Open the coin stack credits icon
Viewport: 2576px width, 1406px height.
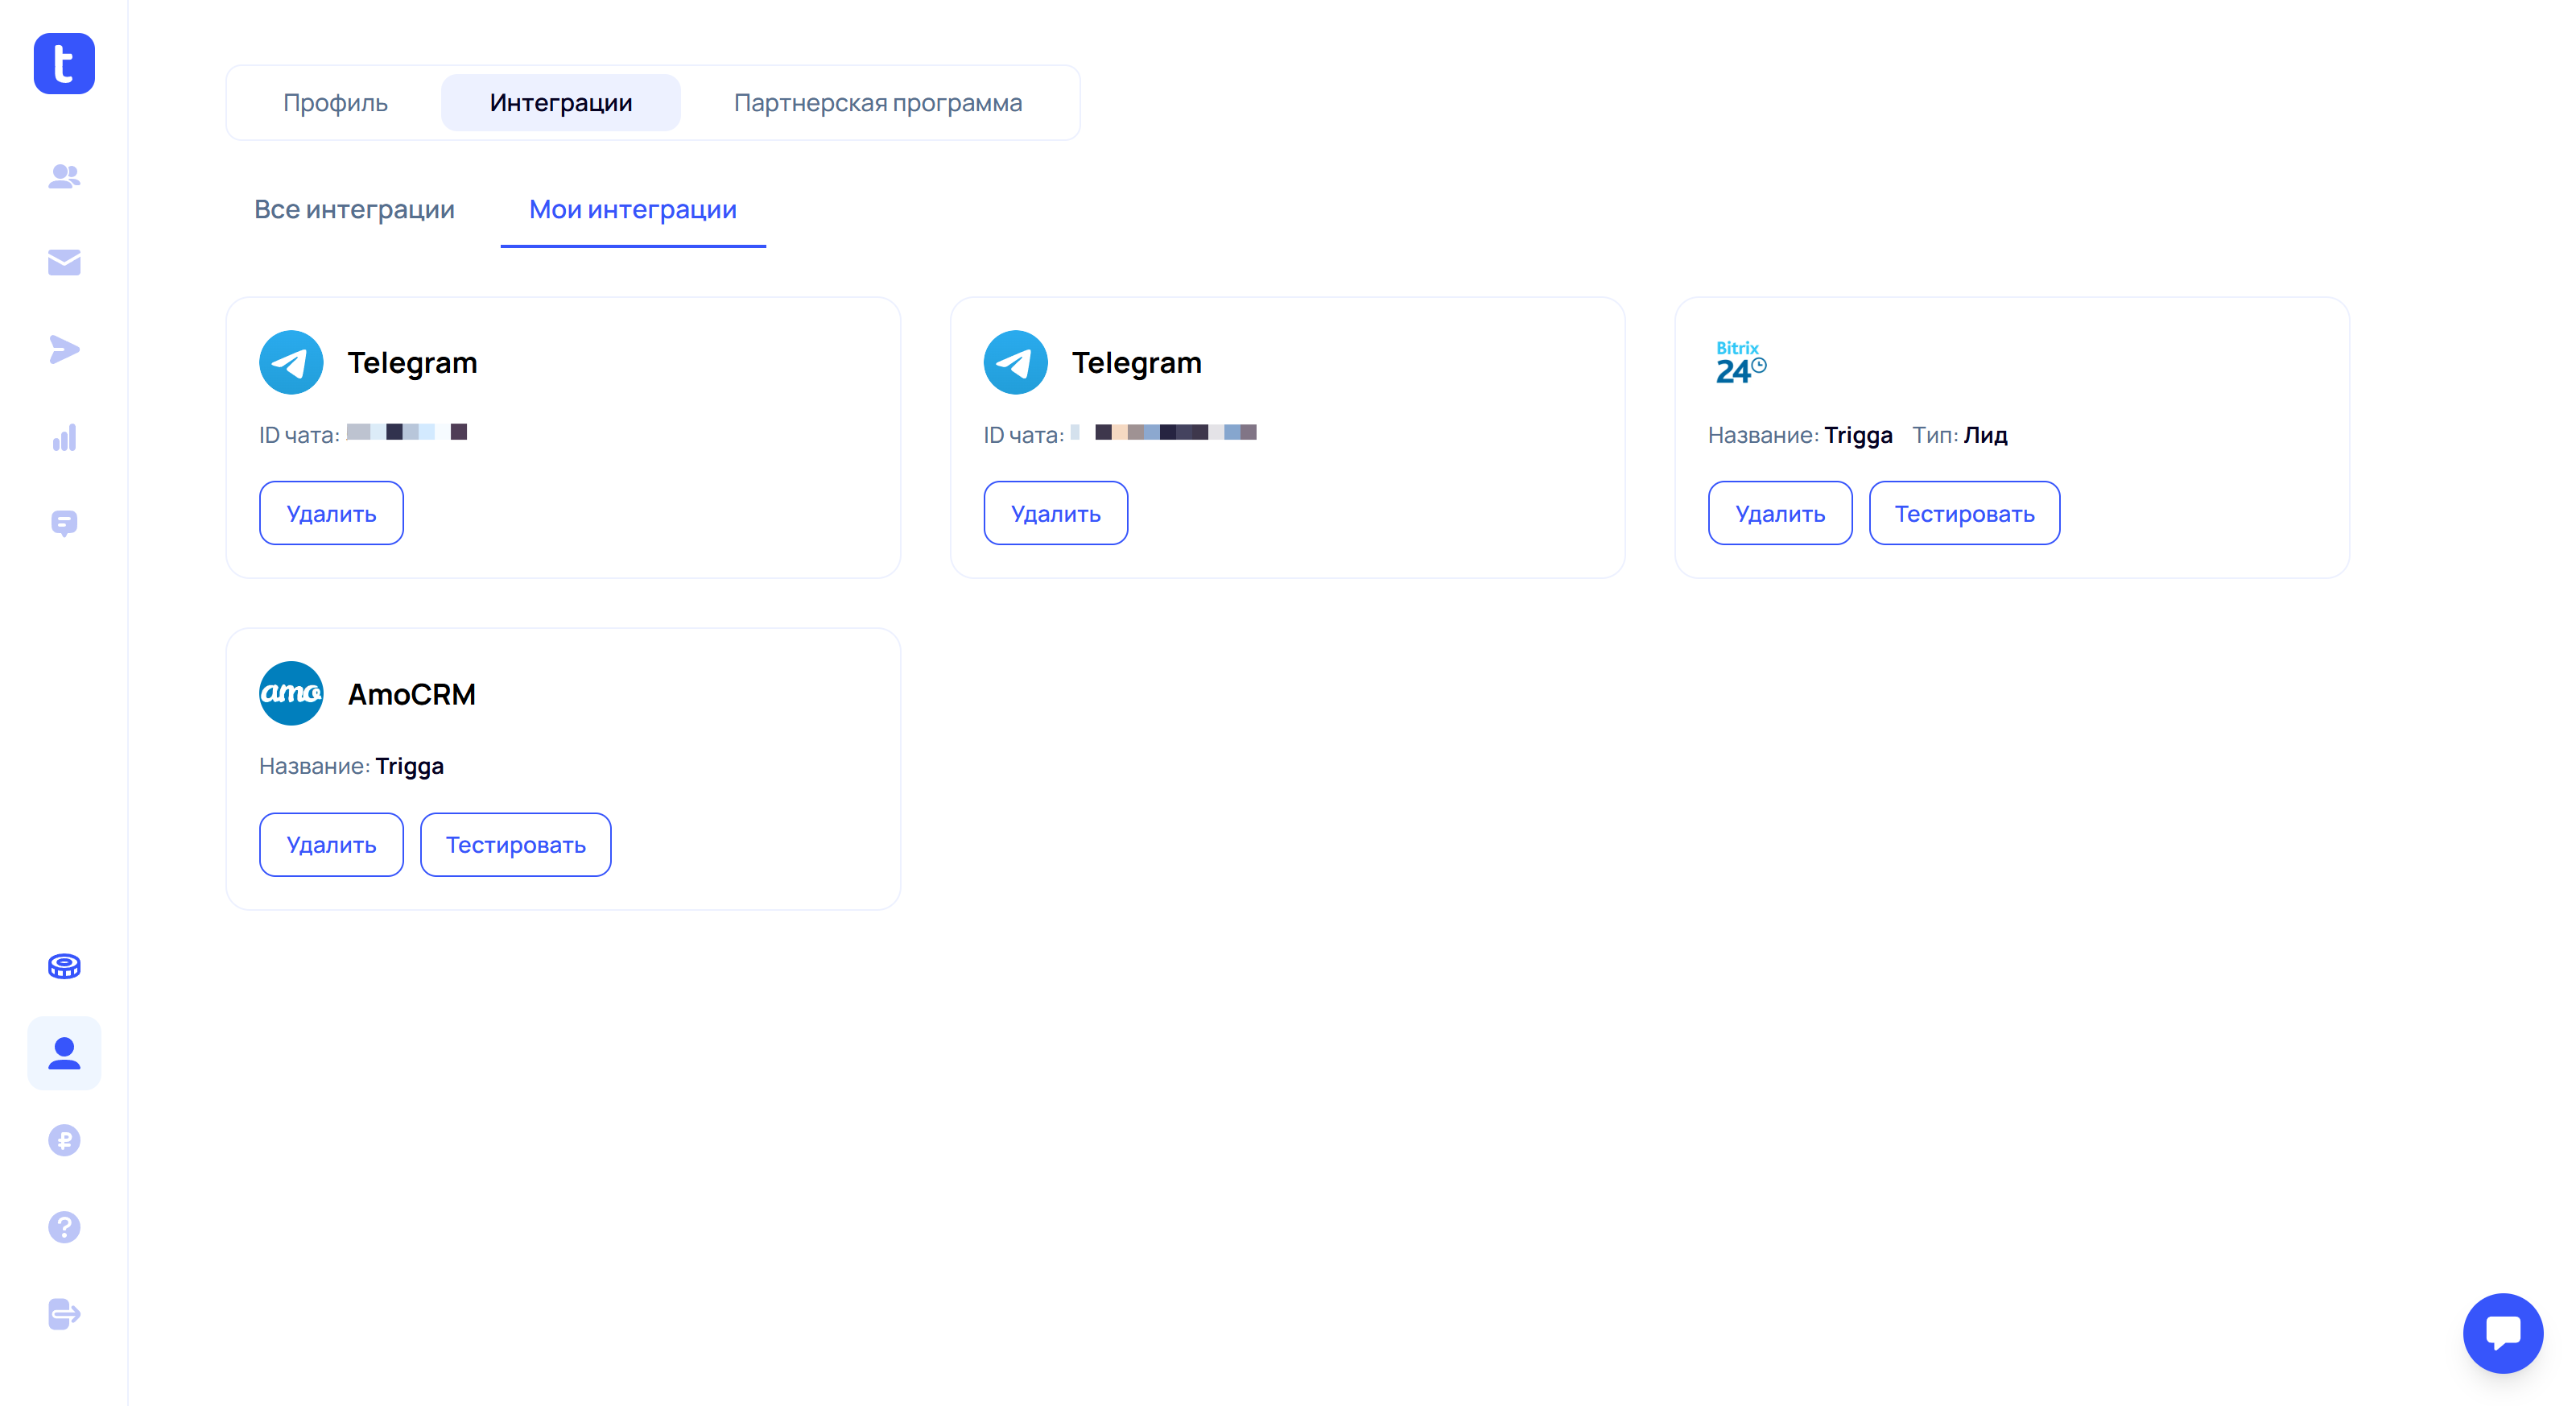(64, 966)
